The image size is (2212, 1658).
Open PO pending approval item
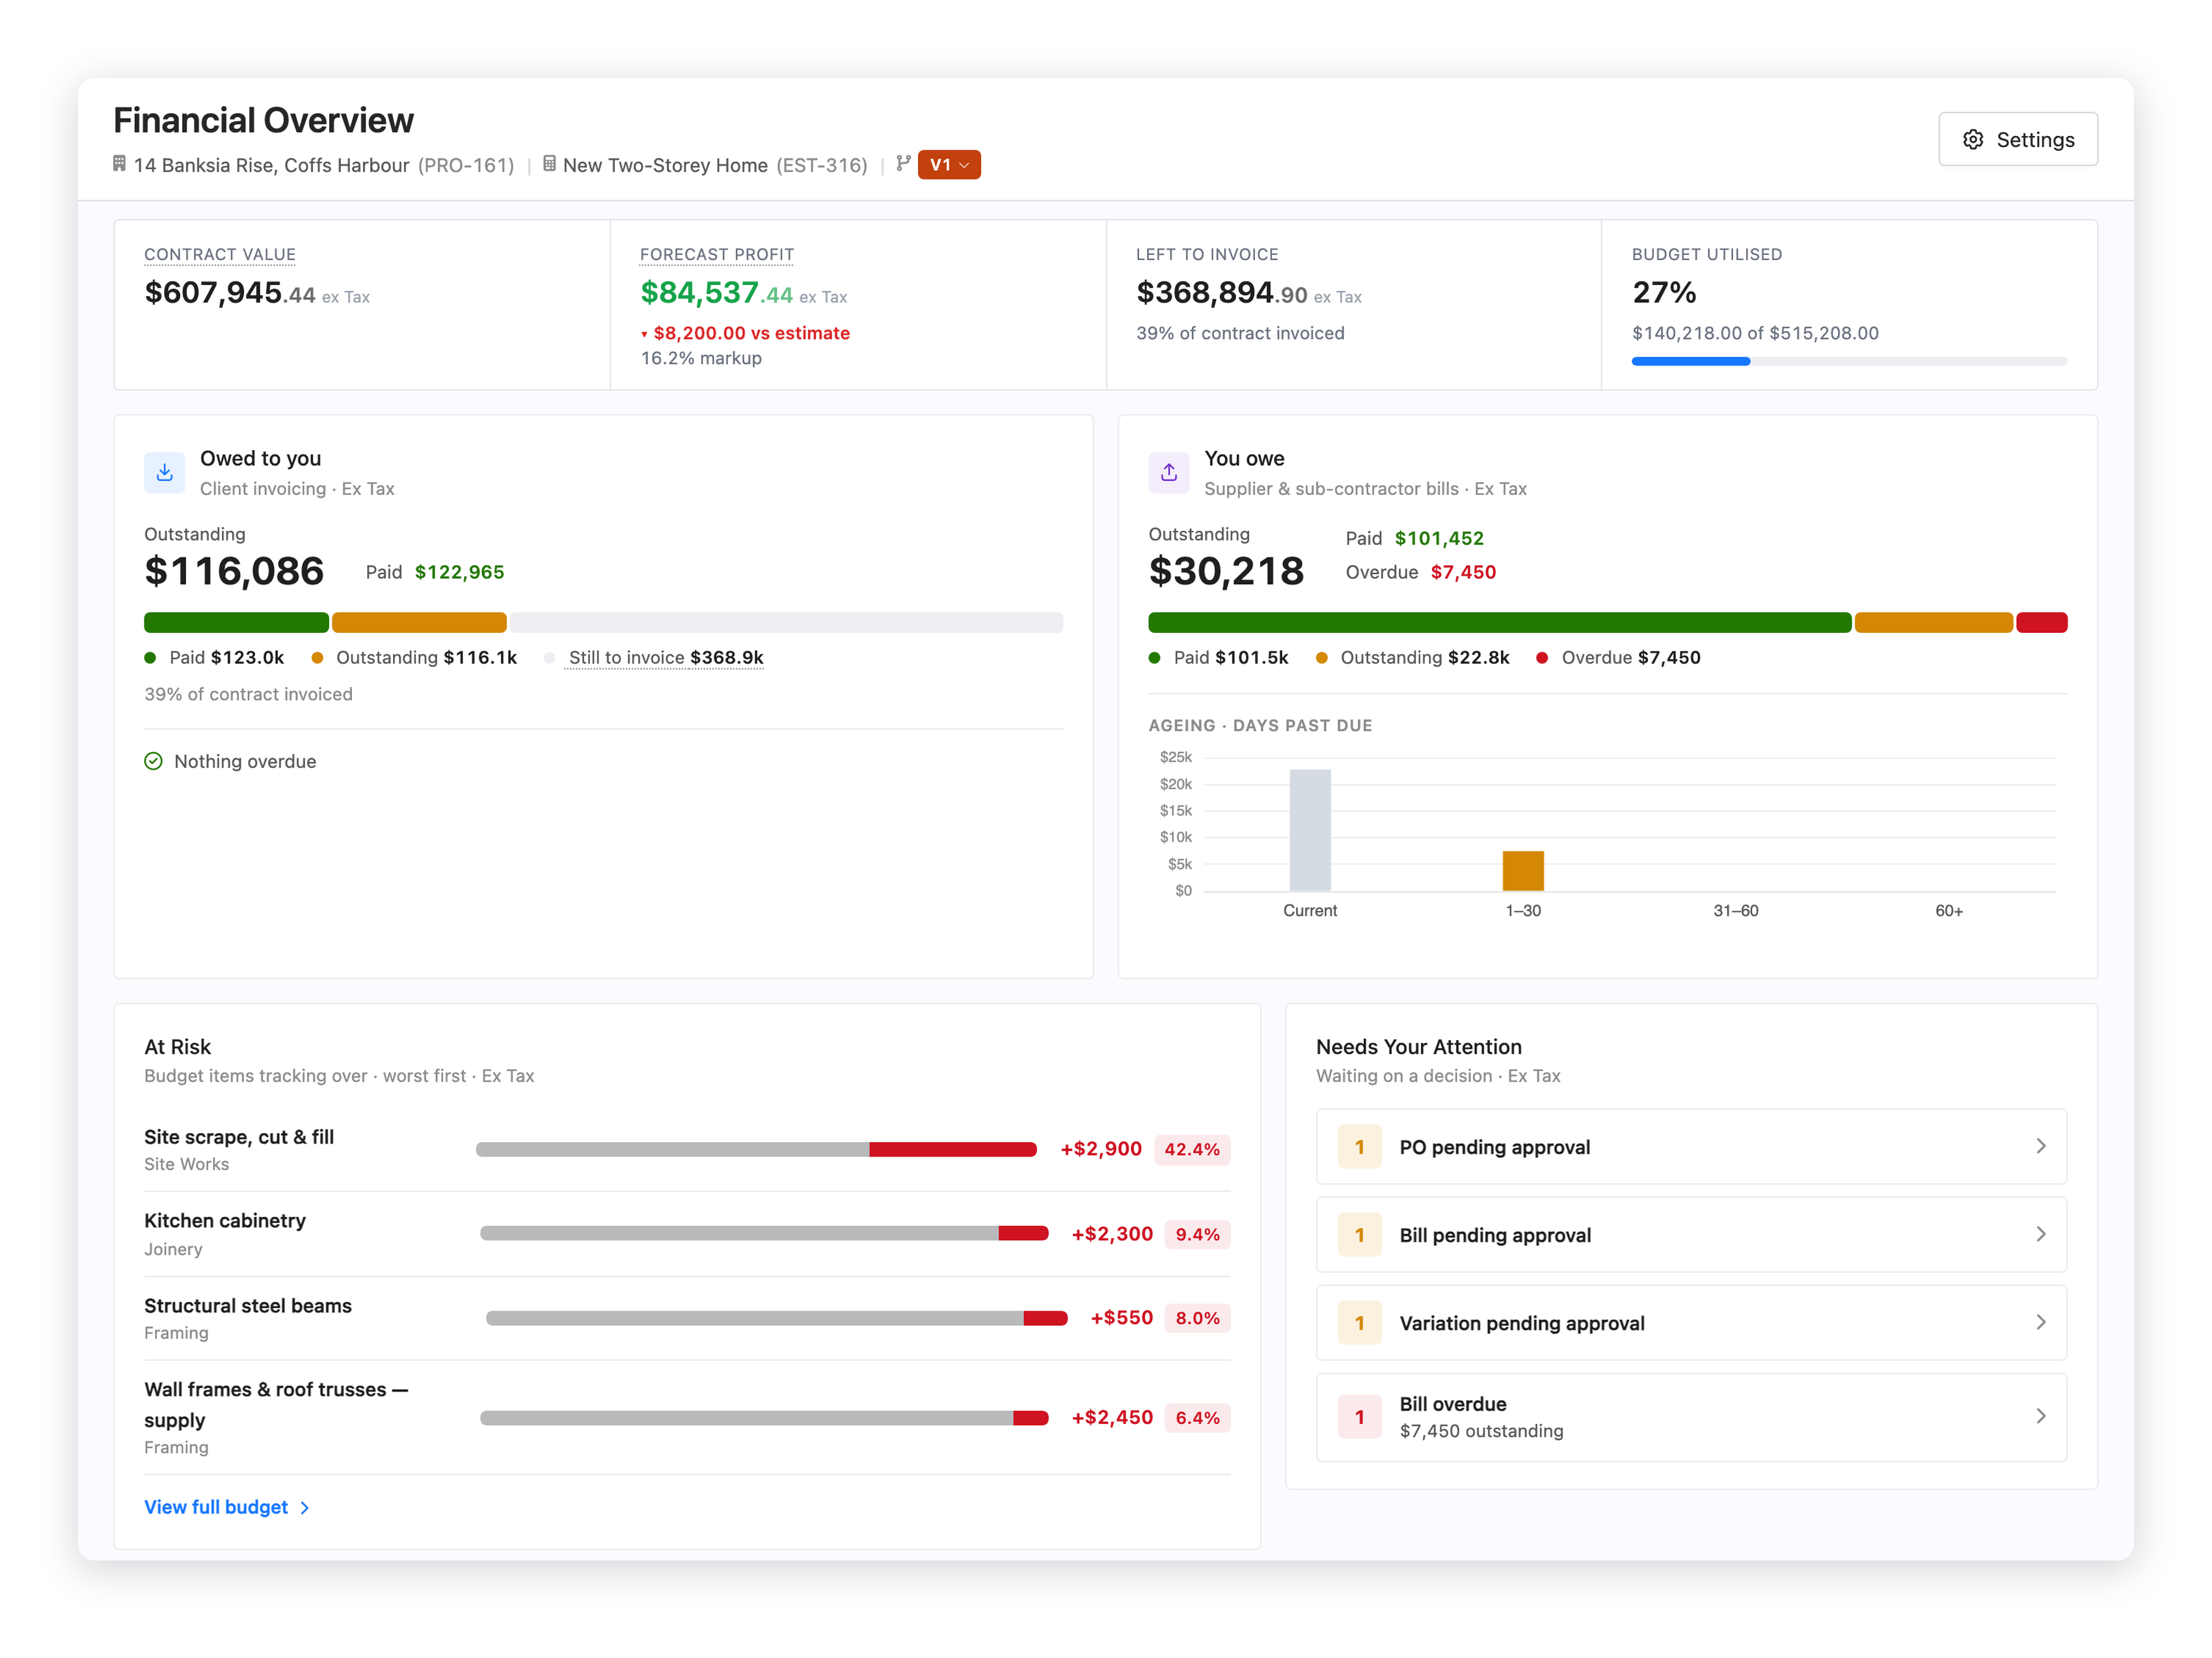(1691, 1147)
